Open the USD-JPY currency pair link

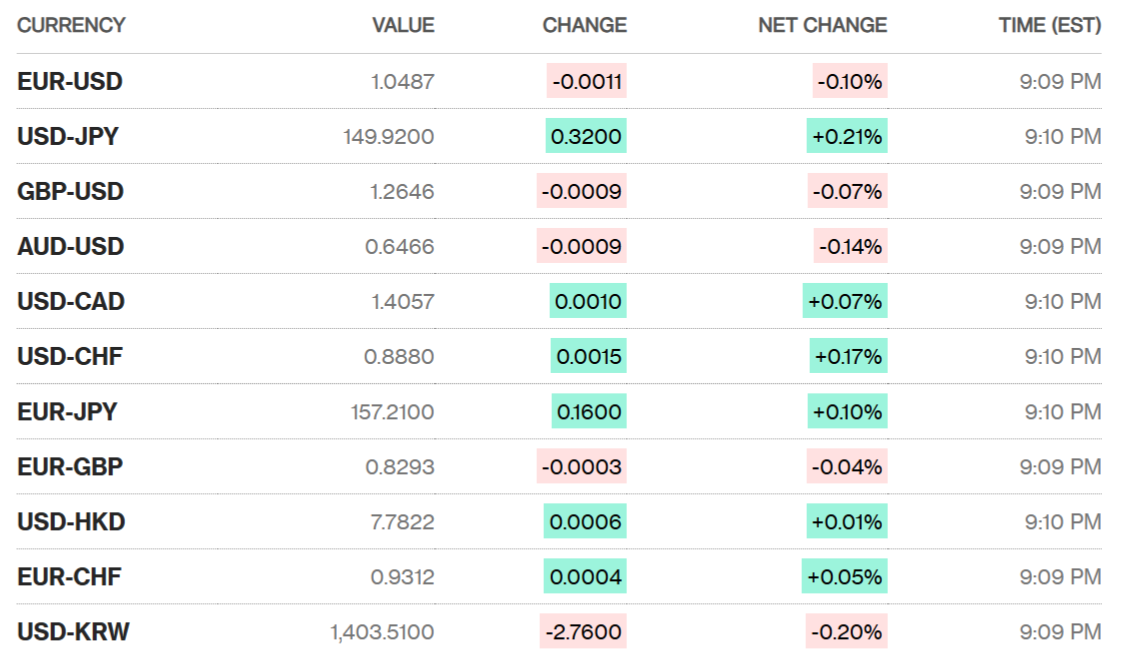click(67, 137)
